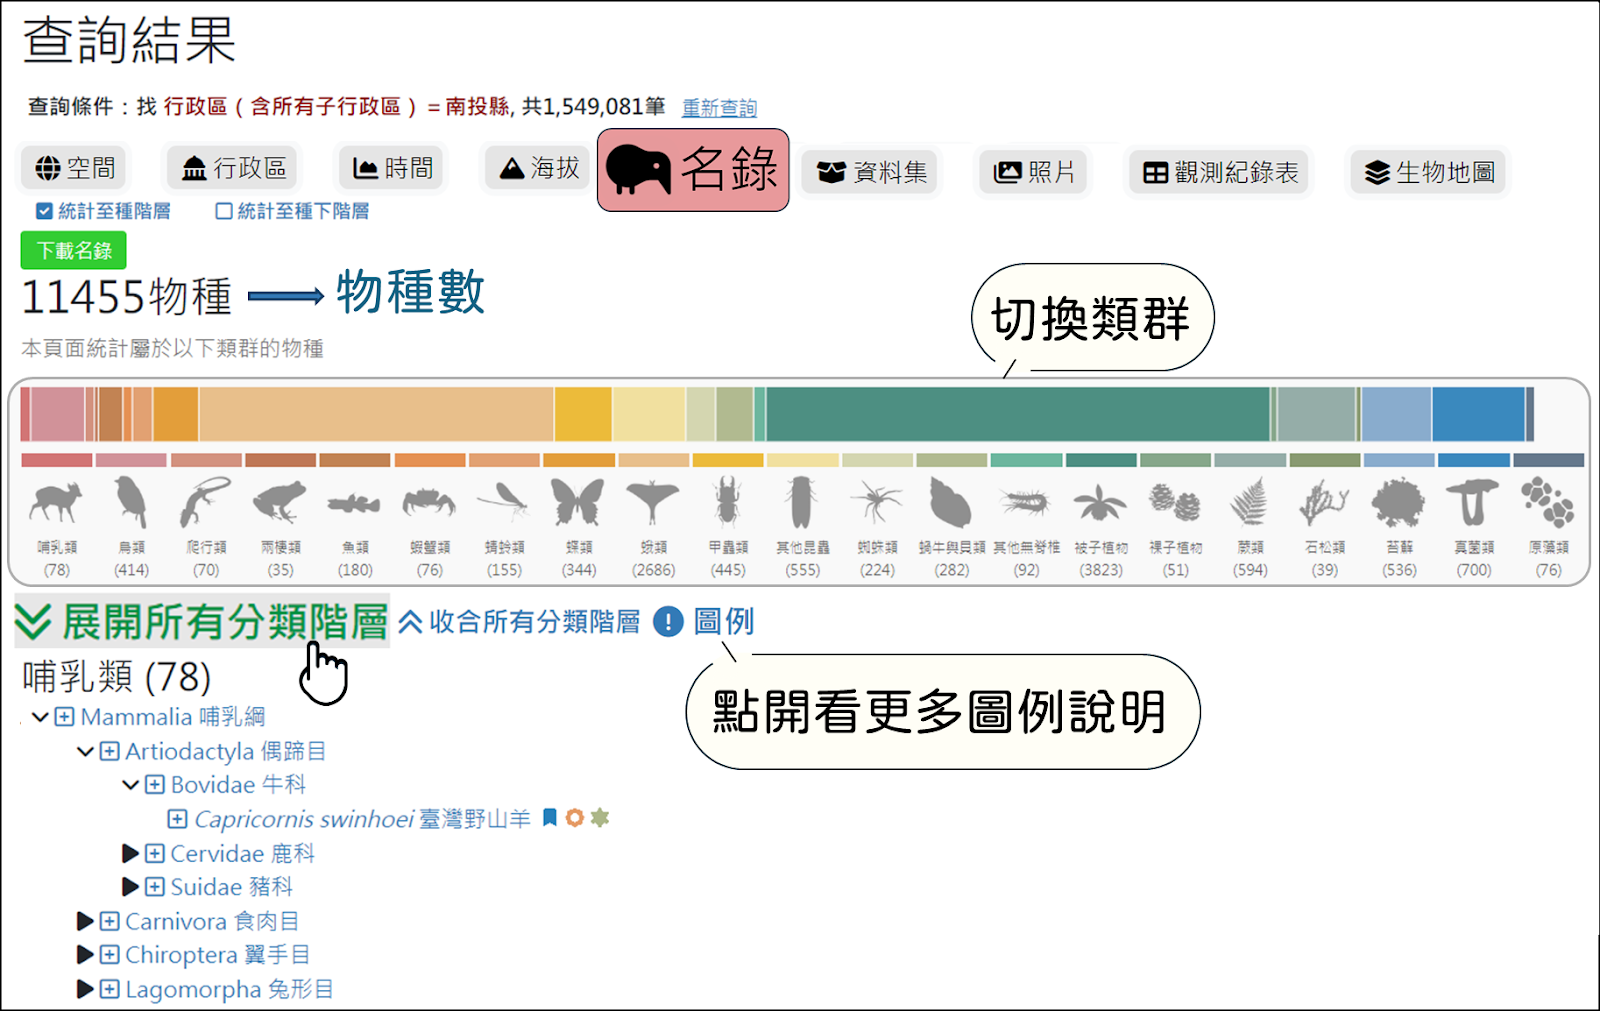
Task: Select the 蛾類 moth group icon
Action: (652, 505)
